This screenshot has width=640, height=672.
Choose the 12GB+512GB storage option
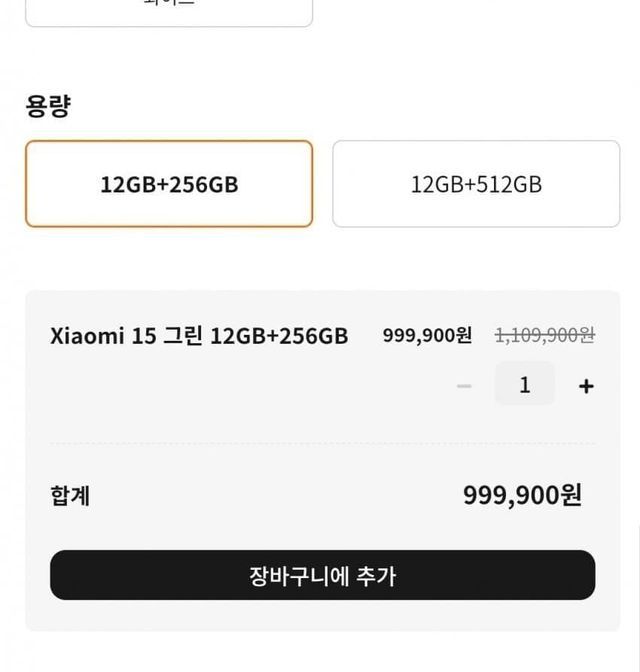[x=476, y=184]
